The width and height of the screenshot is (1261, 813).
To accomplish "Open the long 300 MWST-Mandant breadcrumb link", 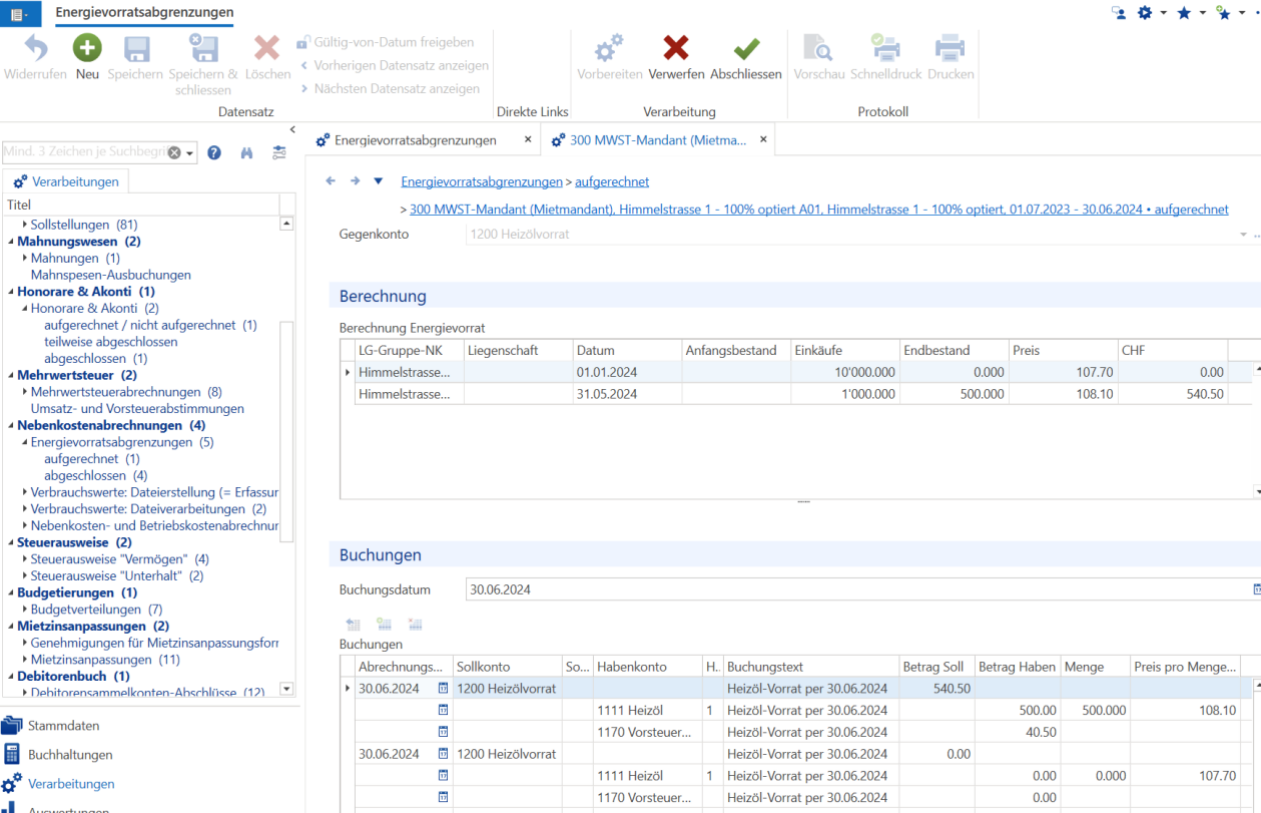I will pos(819,209).
